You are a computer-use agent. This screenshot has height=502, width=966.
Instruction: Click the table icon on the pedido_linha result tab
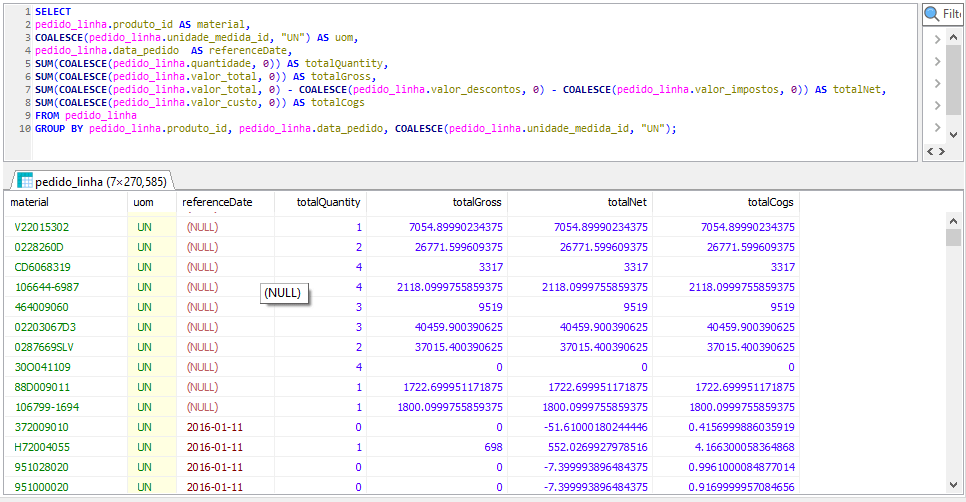point(25,180)
